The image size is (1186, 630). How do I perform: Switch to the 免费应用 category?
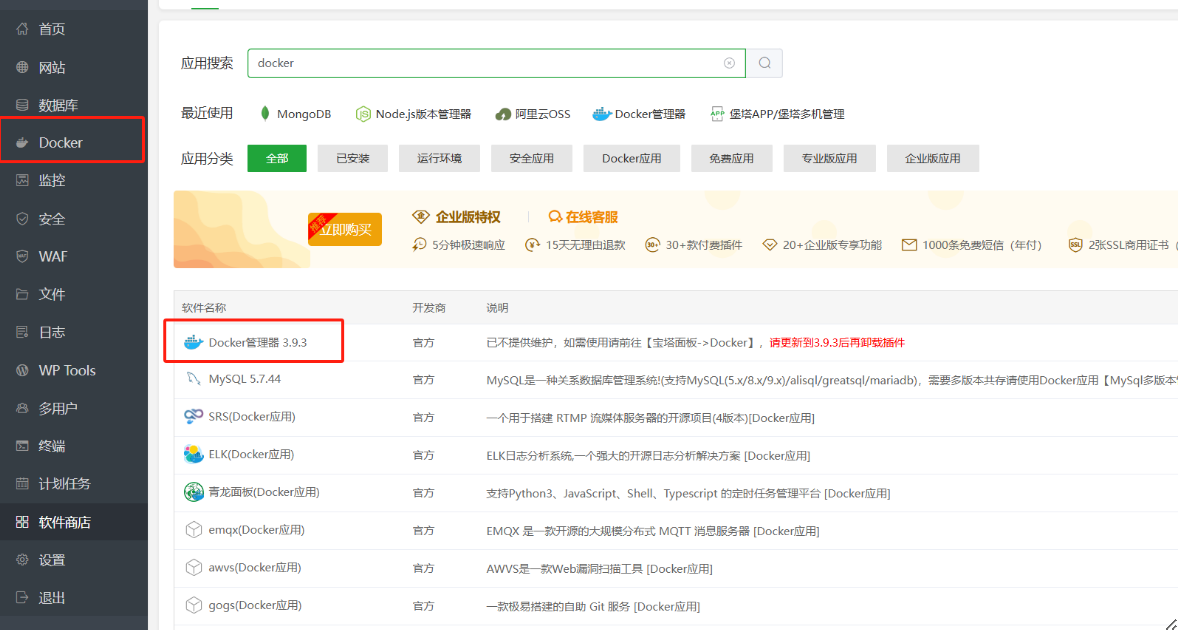tap(731, 158)
